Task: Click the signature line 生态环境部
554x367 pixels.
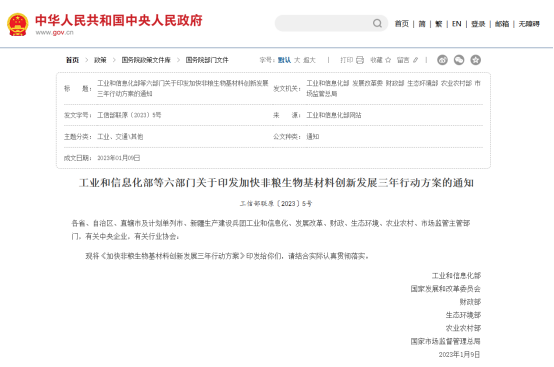Action: coord(463,315)
